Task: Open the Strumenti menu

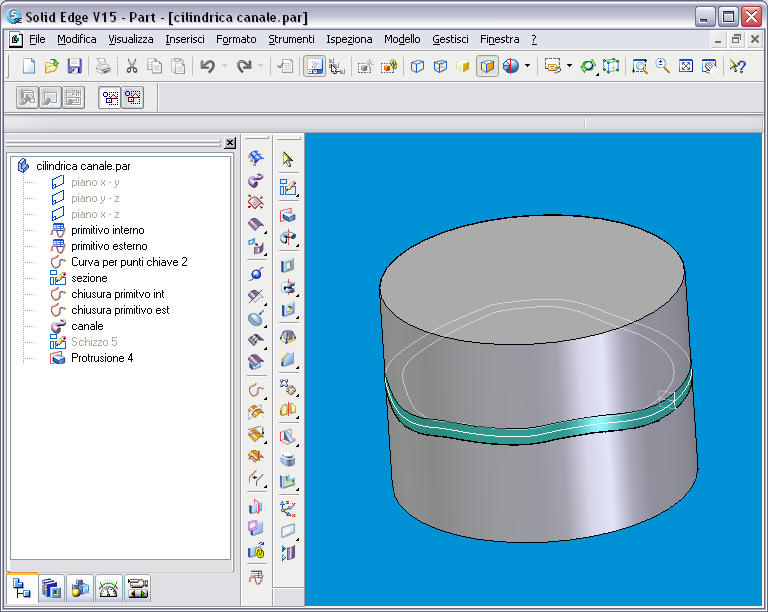Action: [291, 39]
